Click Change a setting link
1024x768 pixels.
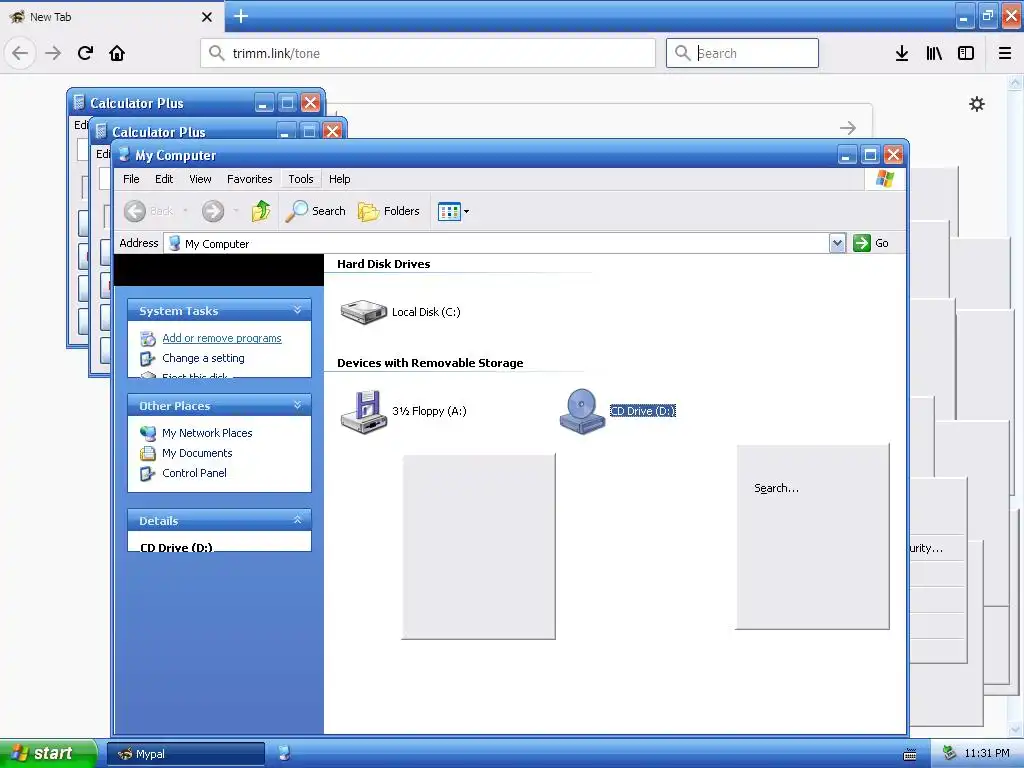click(x=203, y=358)
